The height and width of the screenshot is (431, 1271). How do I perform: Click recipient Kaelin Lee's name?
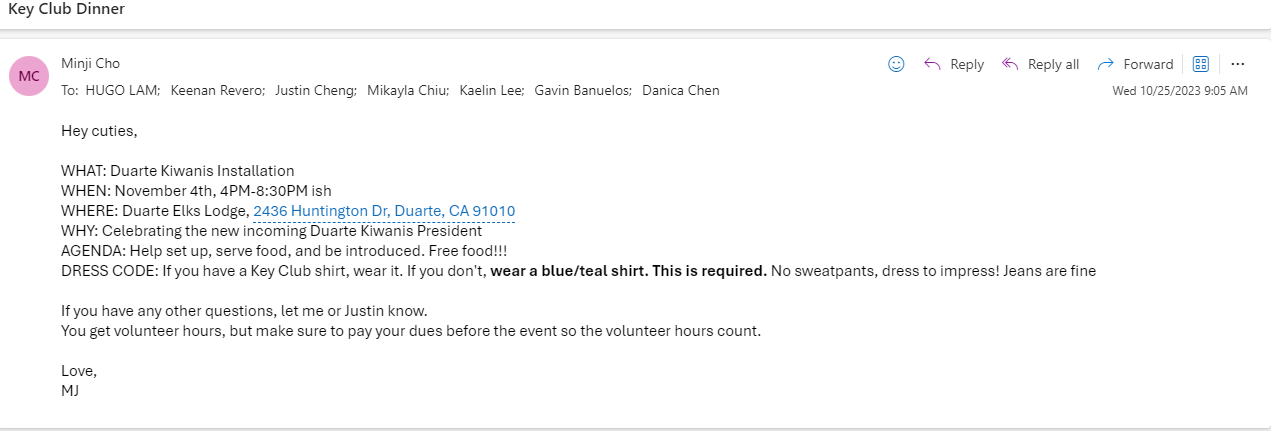pyautogui.click(x=491, y=90)
